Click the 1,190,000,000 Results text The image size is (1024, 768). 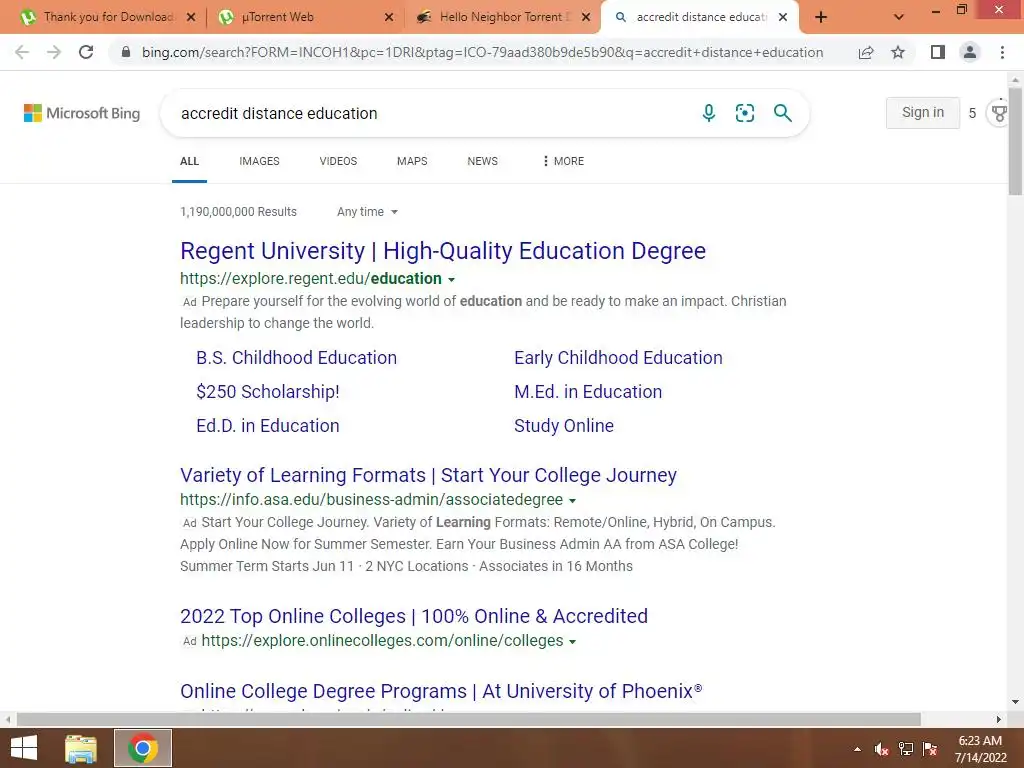click(238, 212)
